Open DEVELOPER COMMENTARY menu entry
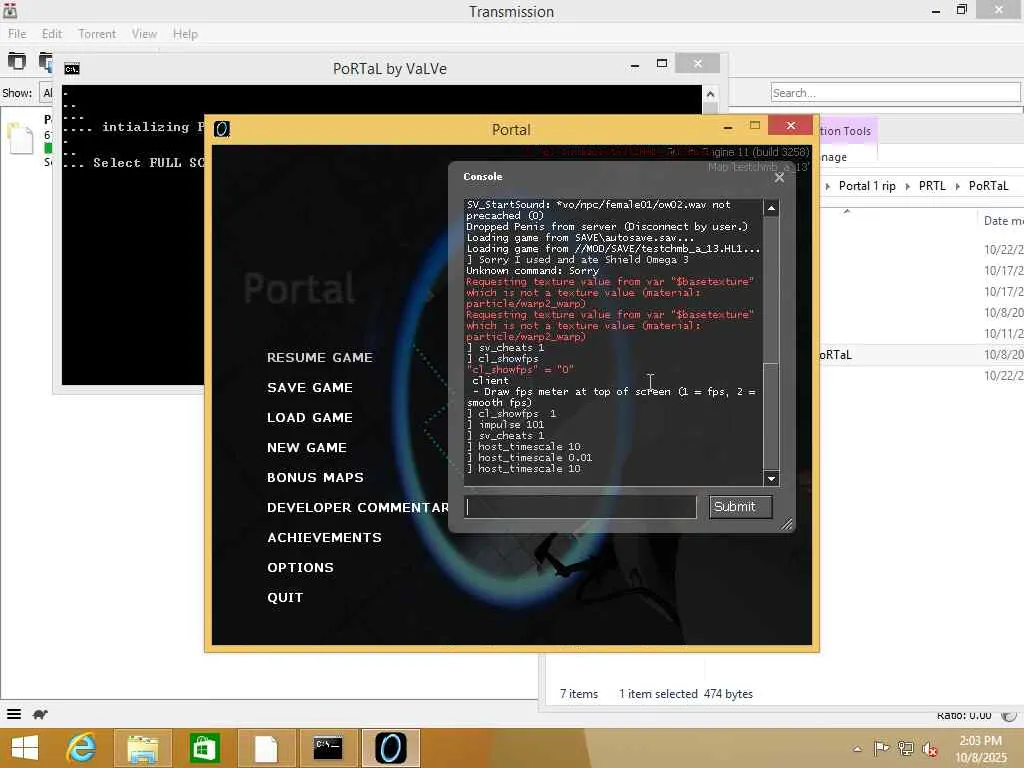The width and height of the screenshot is (1024, 768). point(357,507)
